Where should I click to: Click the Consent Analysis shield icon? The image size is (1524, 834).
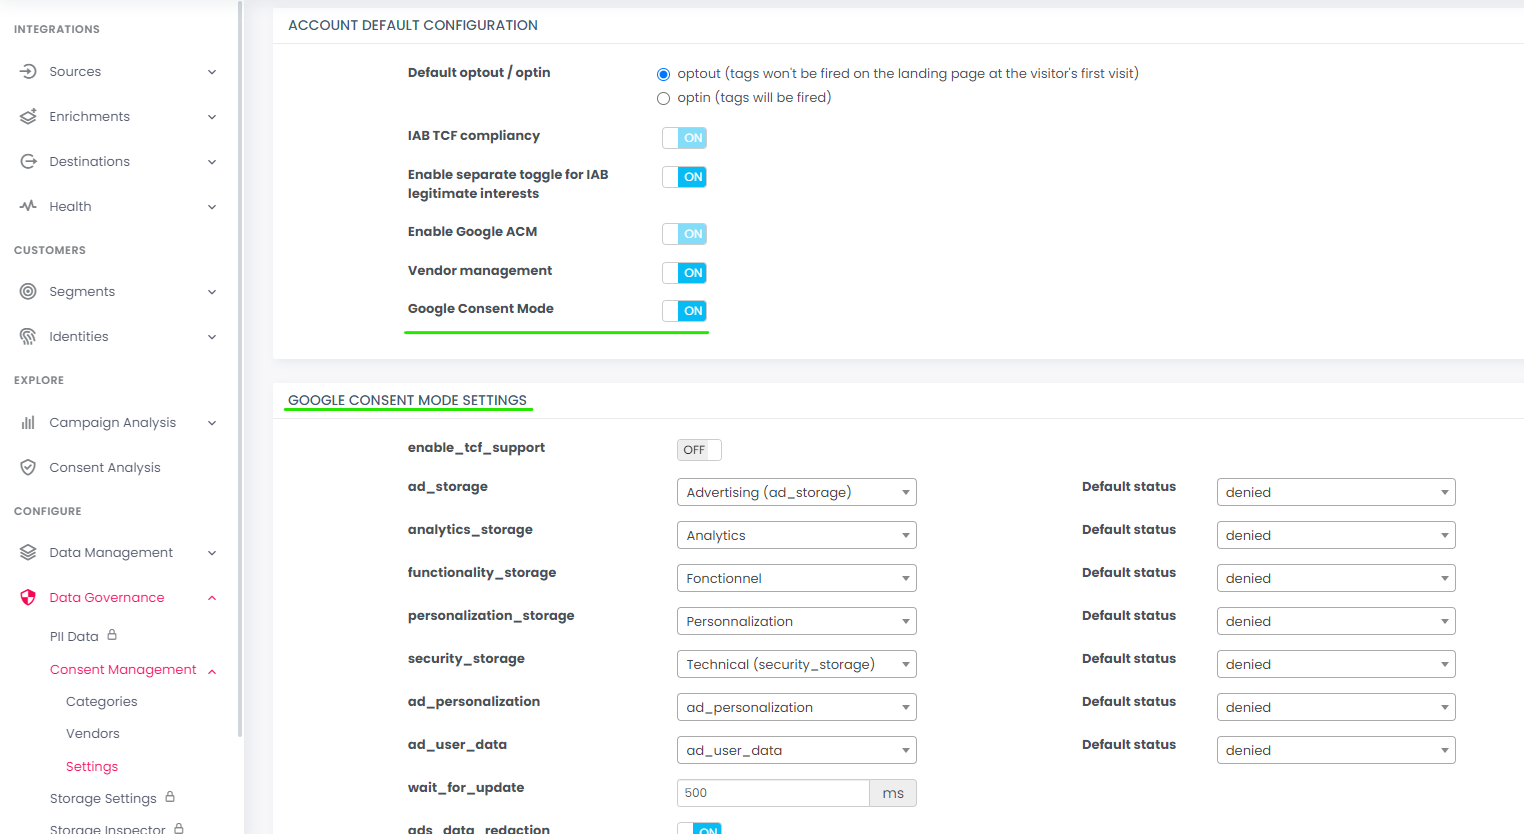(x=28, y=467)
